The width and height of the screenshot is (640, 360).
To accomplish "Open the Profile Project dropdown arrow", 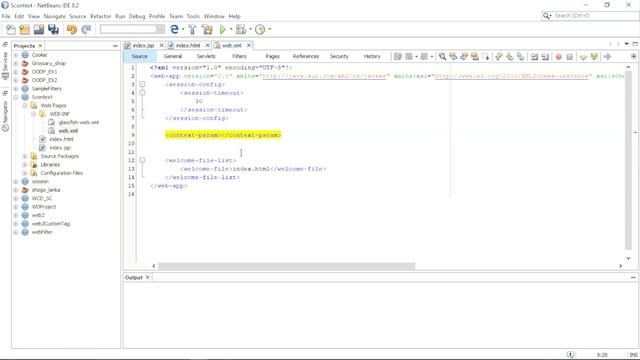I will click(x=269, y=29).
